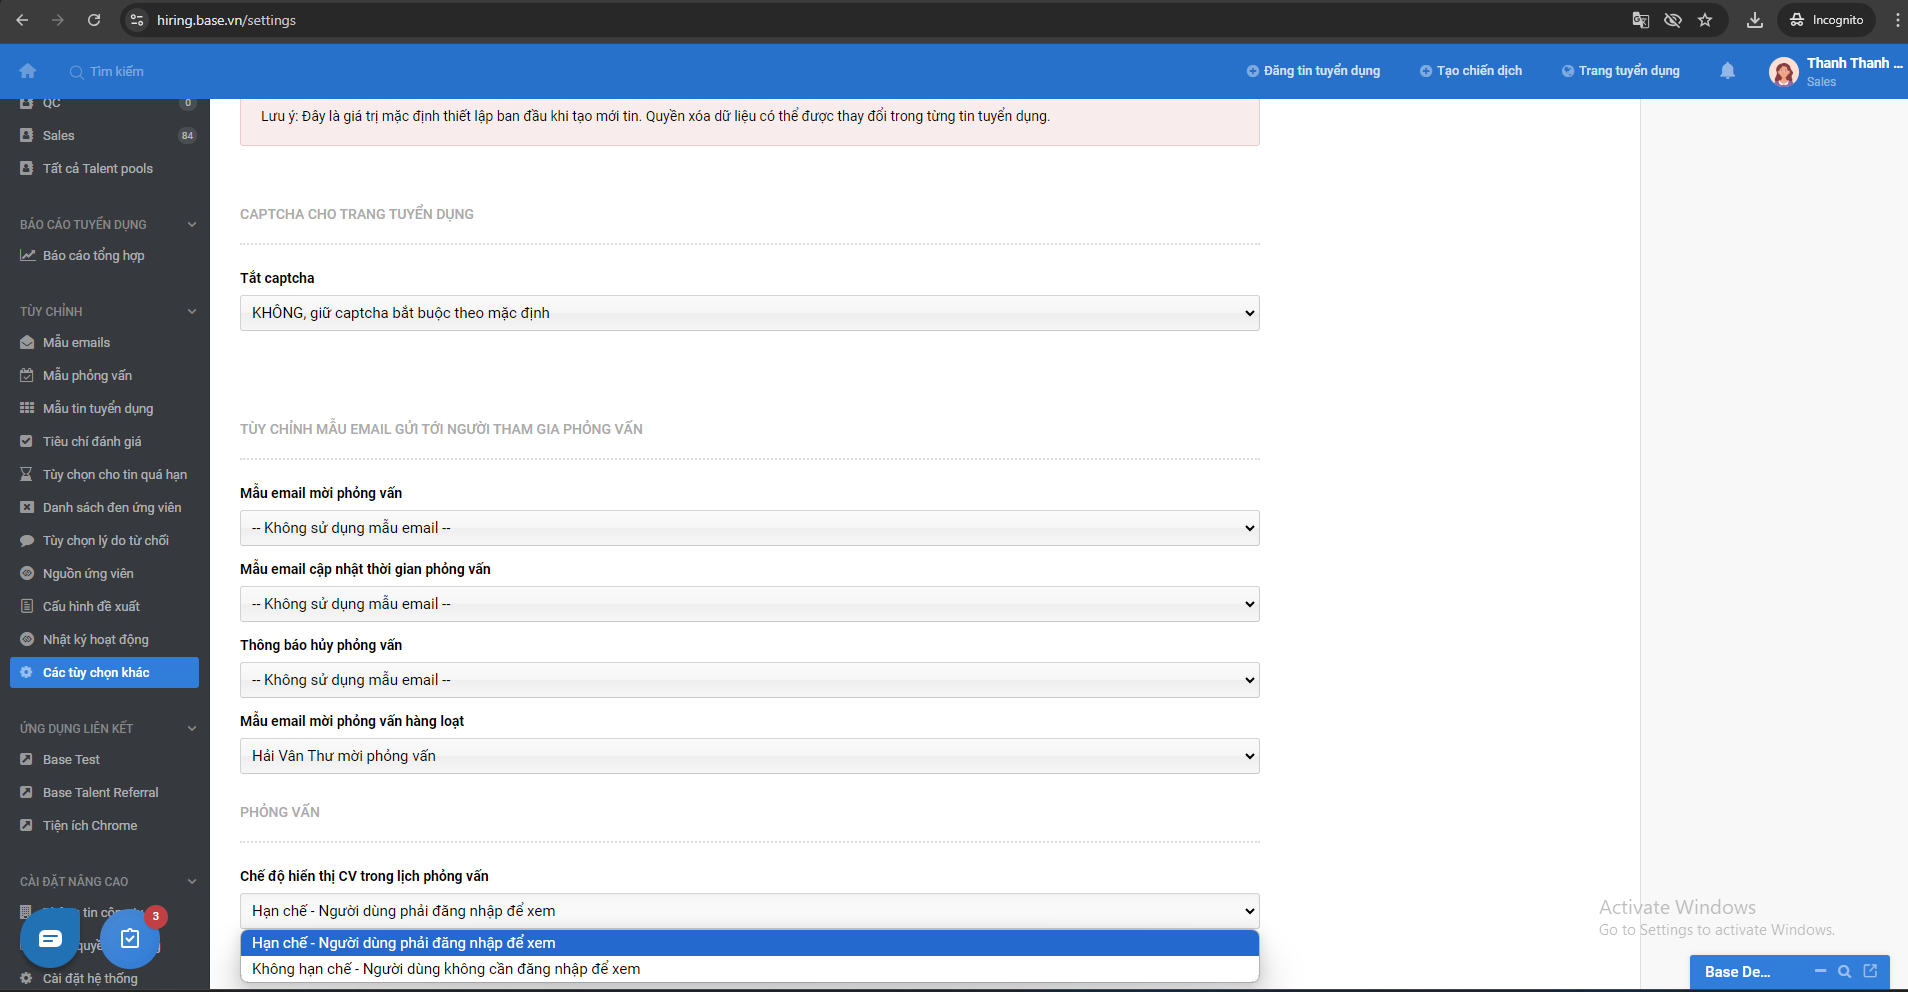1908x992 pixels.
Task: Collapse ỨNG DỤNG LIÊN KẾT section
Action: coord(192,728)
